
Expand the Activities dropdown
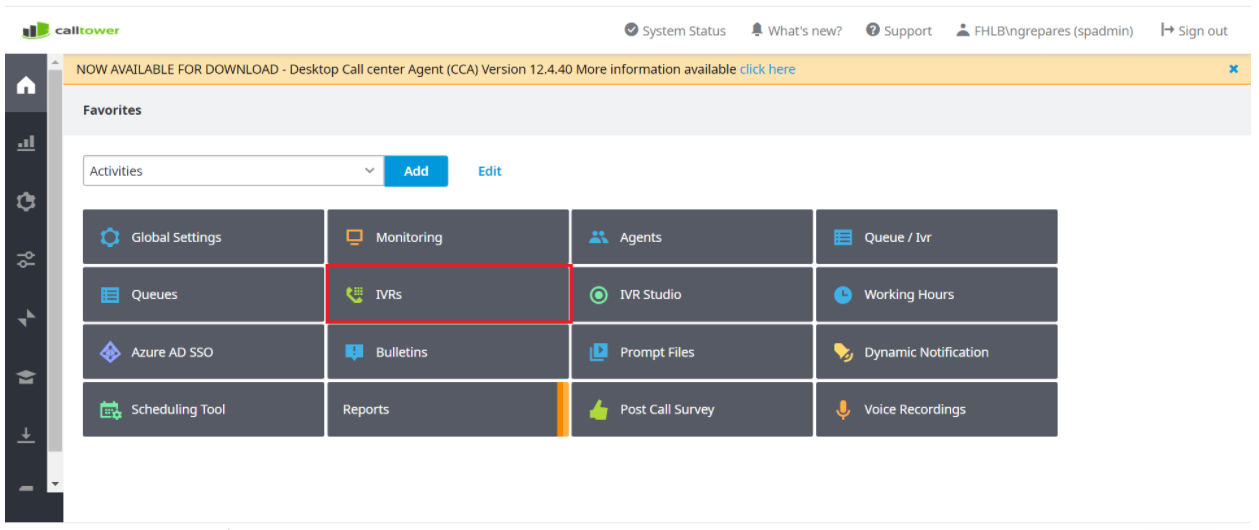coord(233,171)
